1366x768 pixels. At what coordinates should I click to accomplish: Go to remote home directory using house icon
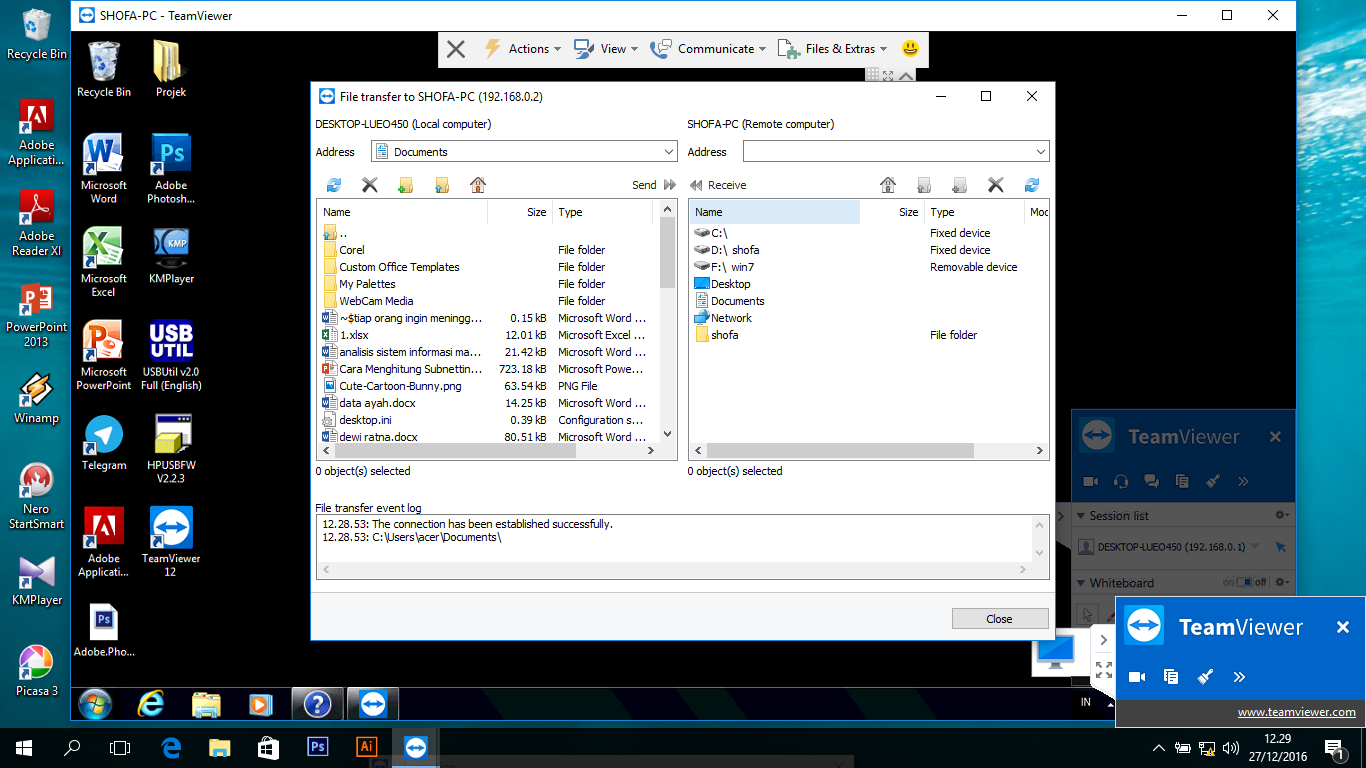(x=887, y=185)
